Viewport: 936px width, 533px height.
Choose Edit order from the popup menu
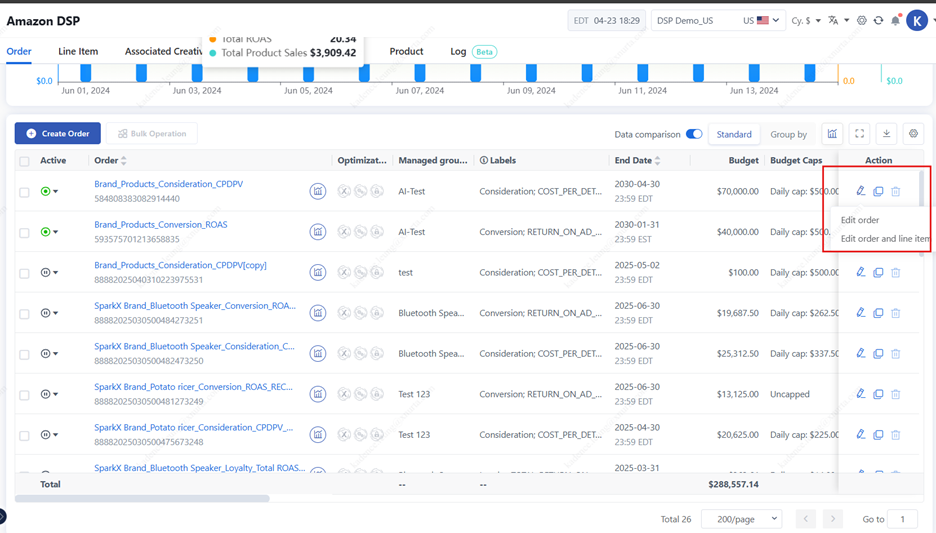pos(860,220)
